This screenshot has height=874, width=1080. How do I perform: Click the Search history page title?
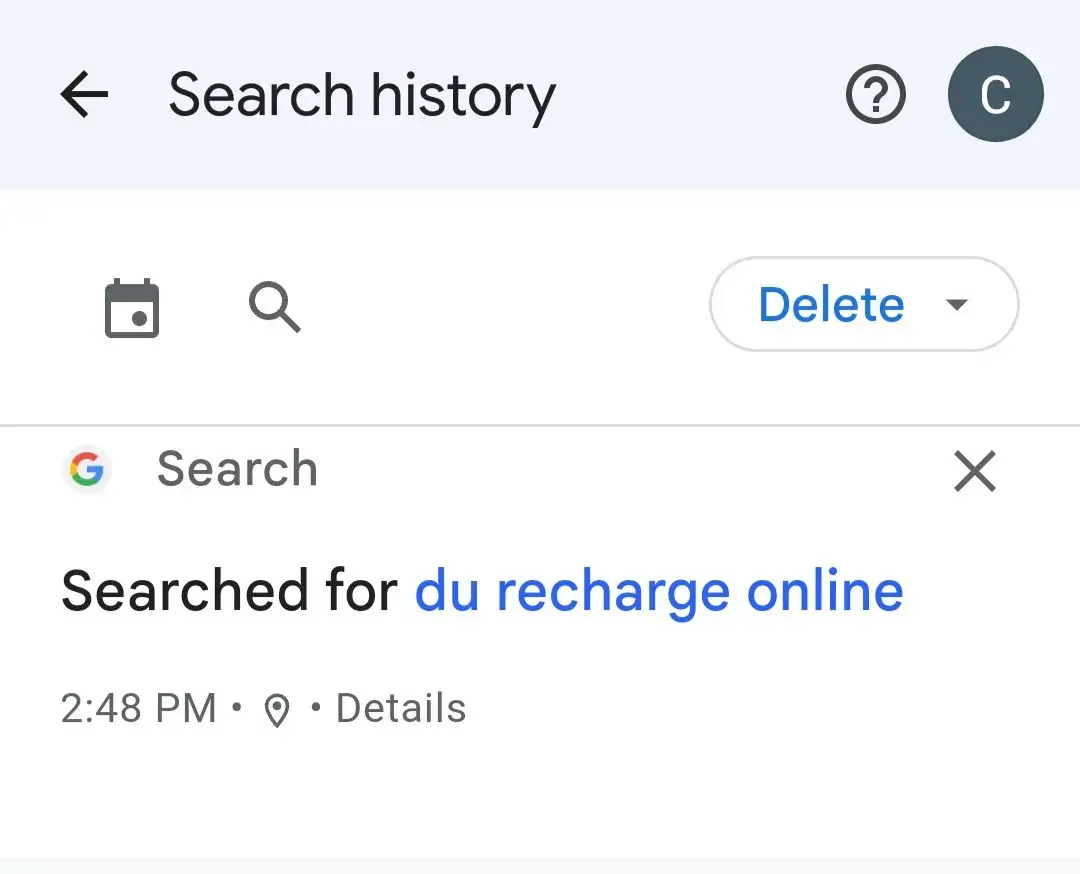pyautogui.click(x=362, y=96)
